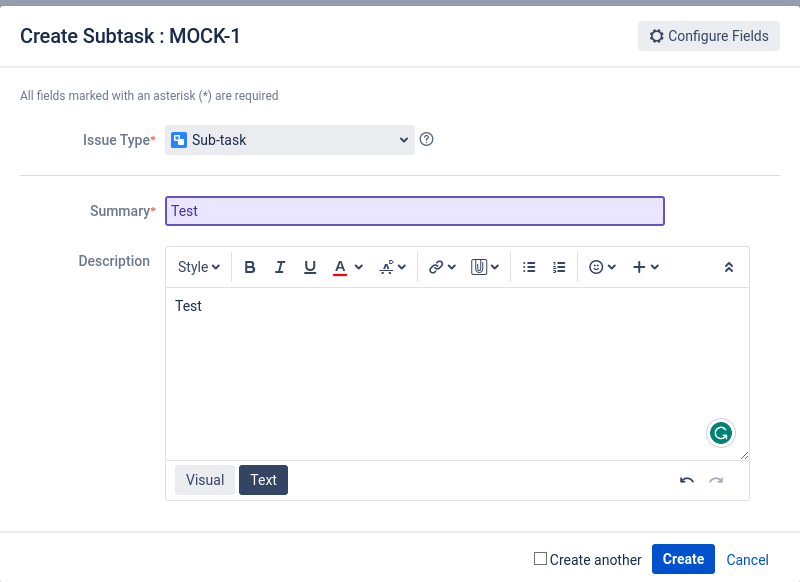Click the Create button
The width and height of the screenshot is (800, 582).
tap(683, 559)
